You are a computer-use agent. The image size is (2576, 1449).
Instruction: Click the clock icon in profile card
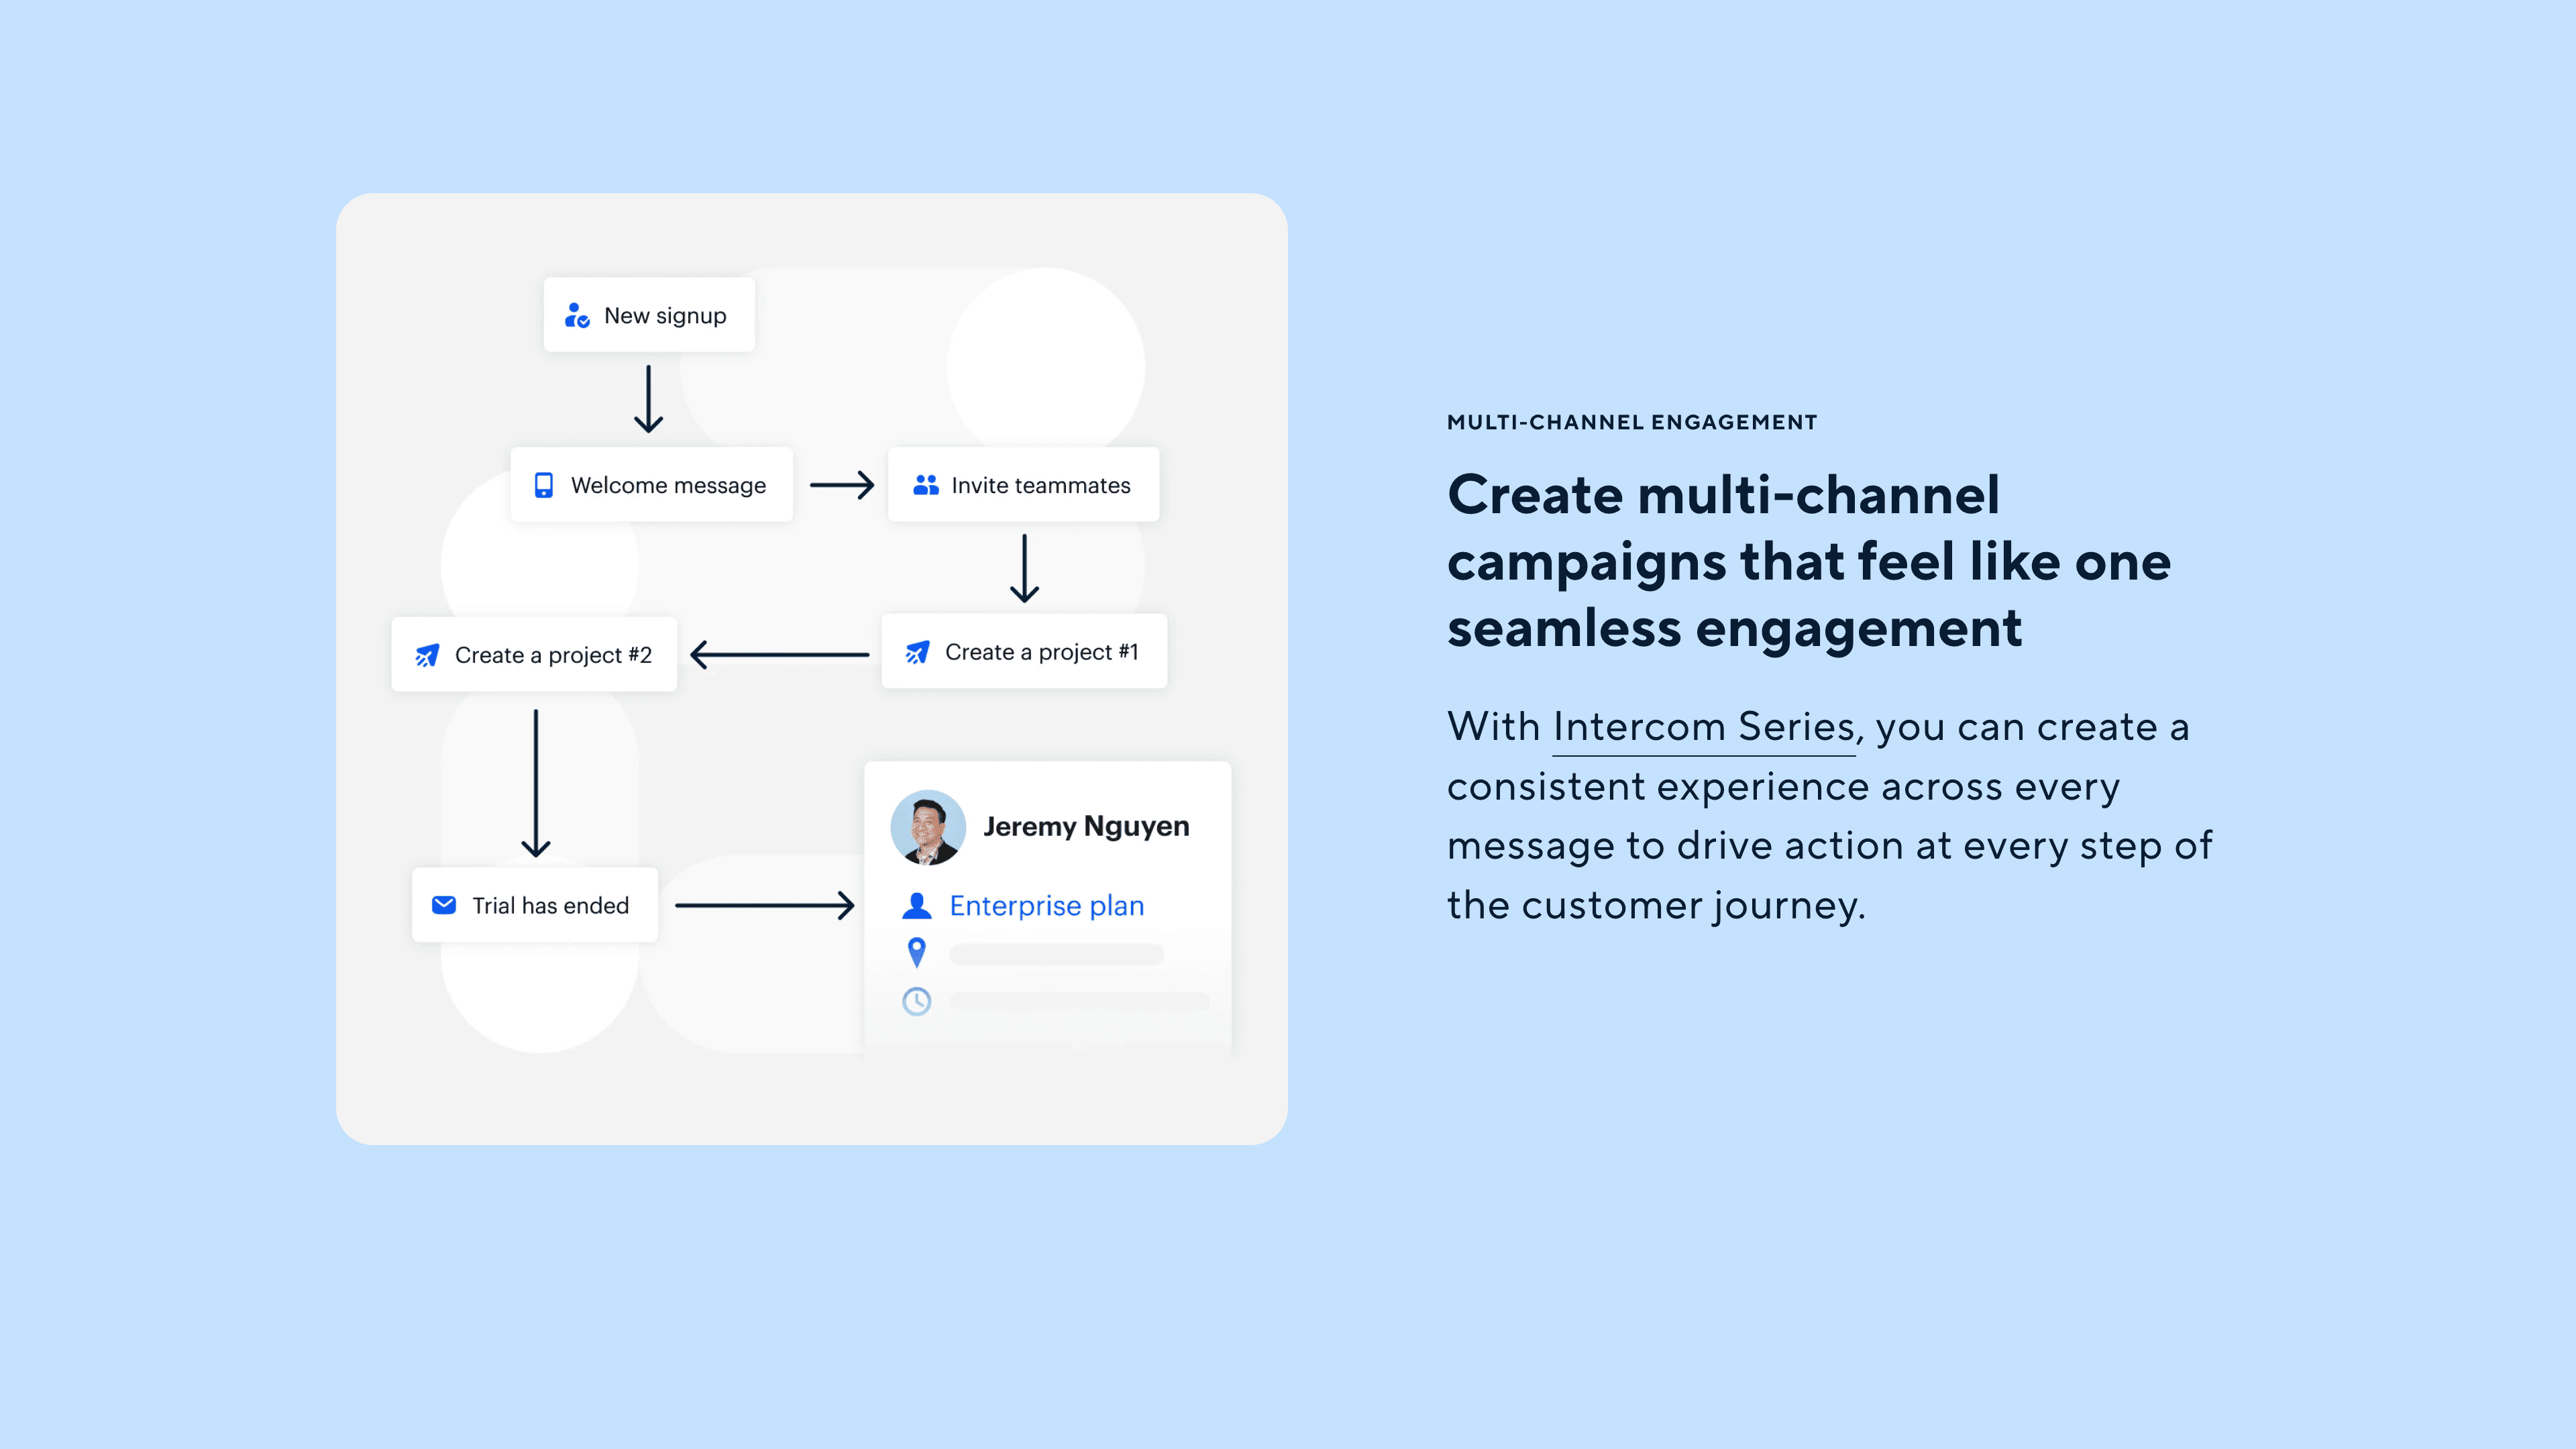tap(916, 1001)
